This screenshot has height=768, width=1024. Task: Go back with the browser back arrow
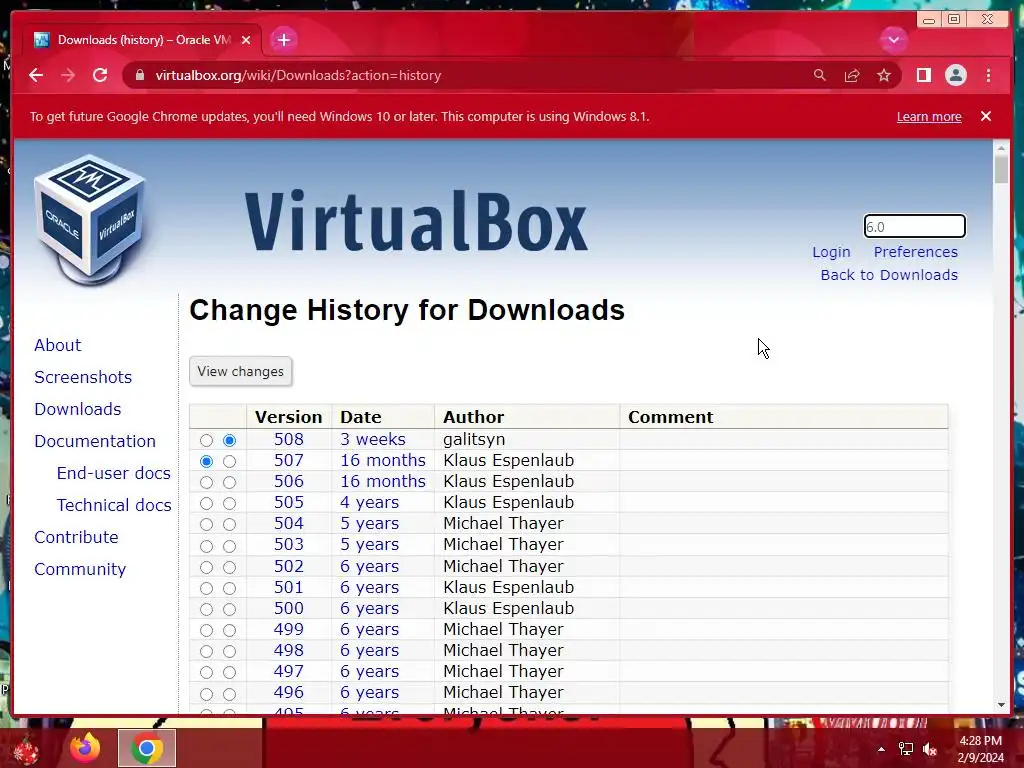click(36, 75)
